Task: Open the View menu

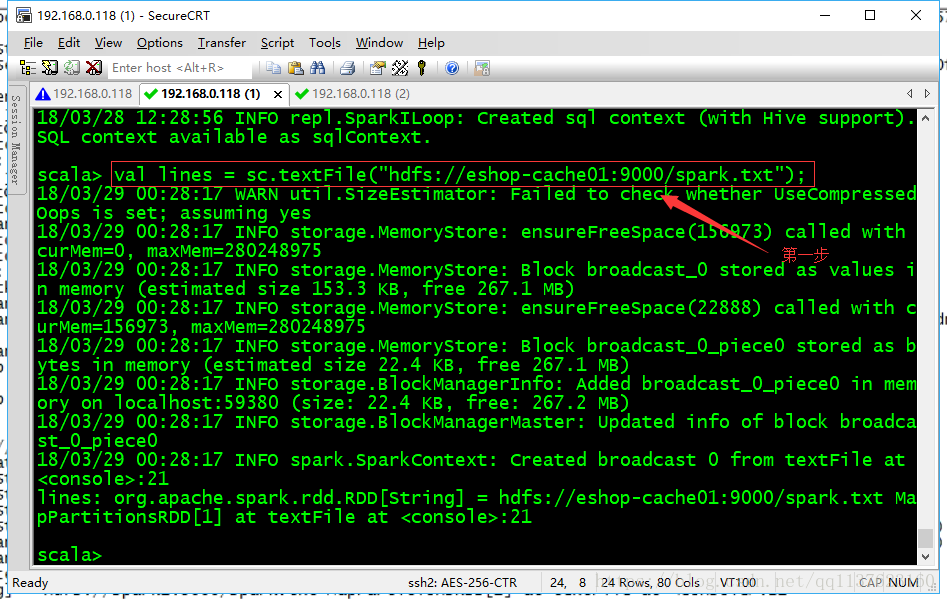Action: coord(108,43)
